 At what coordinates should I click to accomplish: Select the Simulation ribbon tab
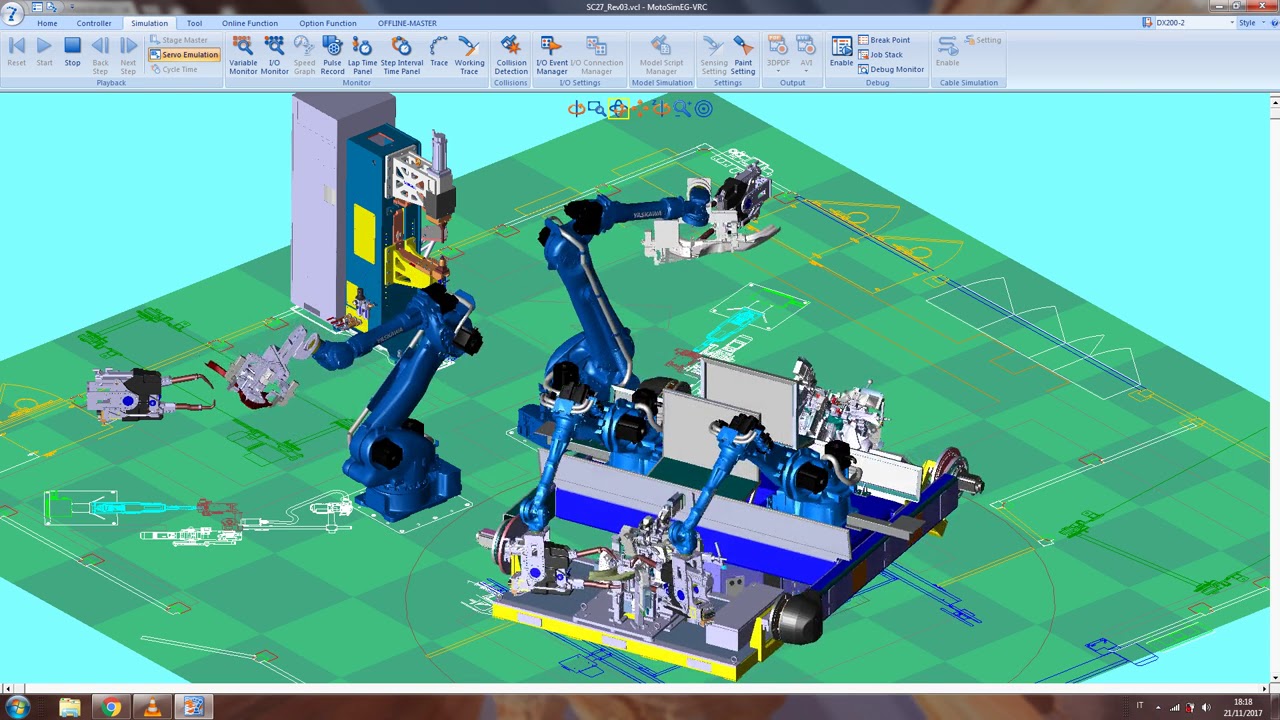[x=149, y=23]
